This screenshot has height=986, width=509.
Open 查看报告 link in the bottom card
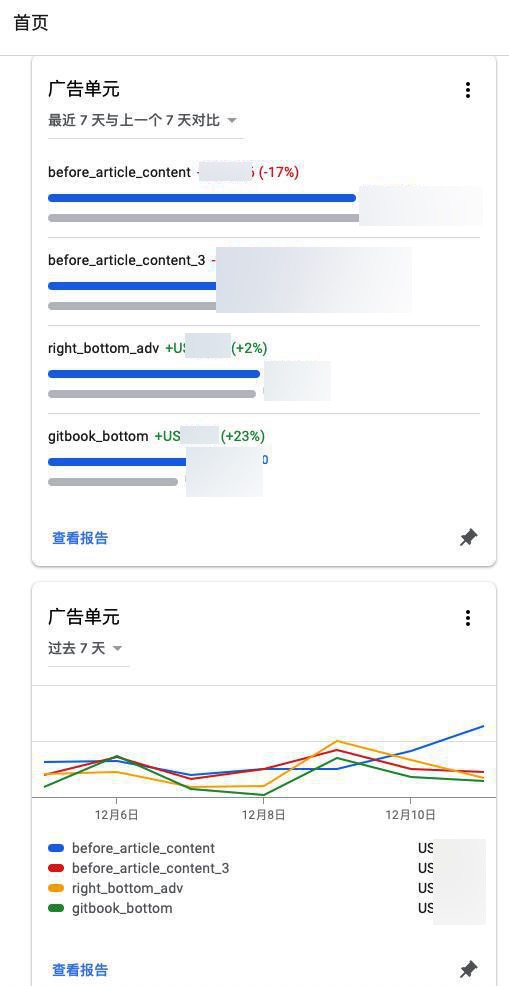[80, 970]
